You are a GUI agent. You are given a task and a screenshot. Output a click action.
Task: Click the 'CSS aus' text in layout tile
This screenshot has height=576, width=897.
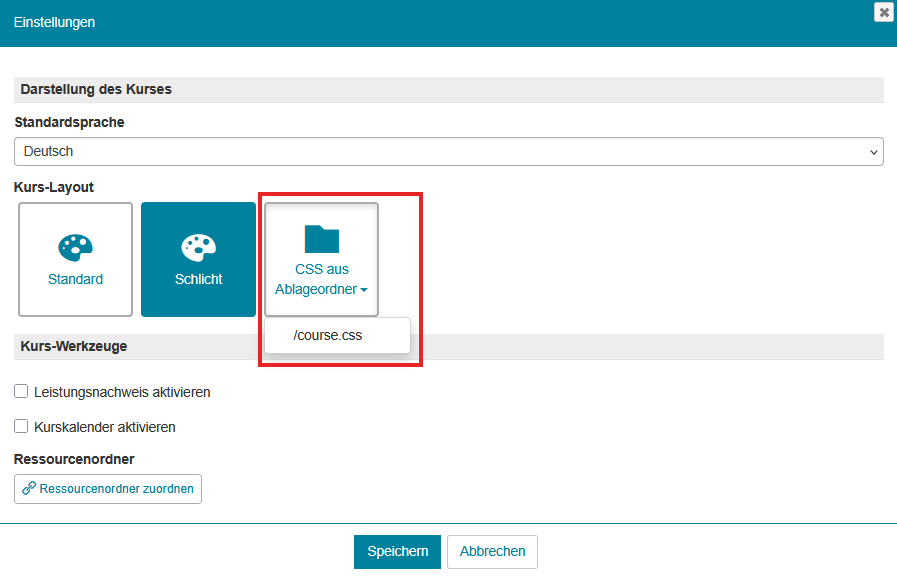pos(322,269)
